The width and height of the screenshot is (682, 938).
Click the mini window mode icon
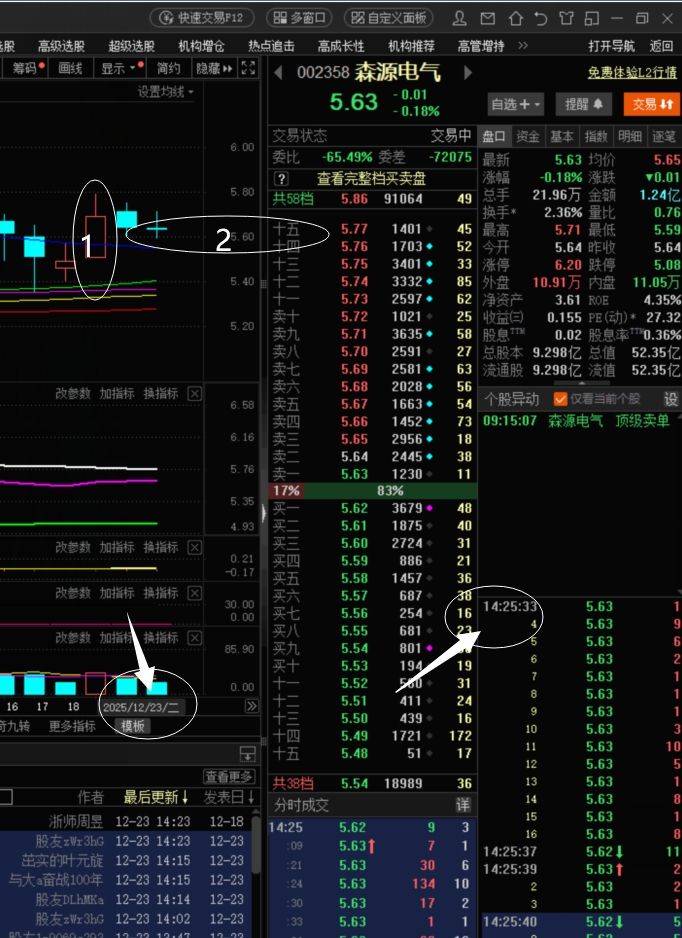(x=592, y=19)
